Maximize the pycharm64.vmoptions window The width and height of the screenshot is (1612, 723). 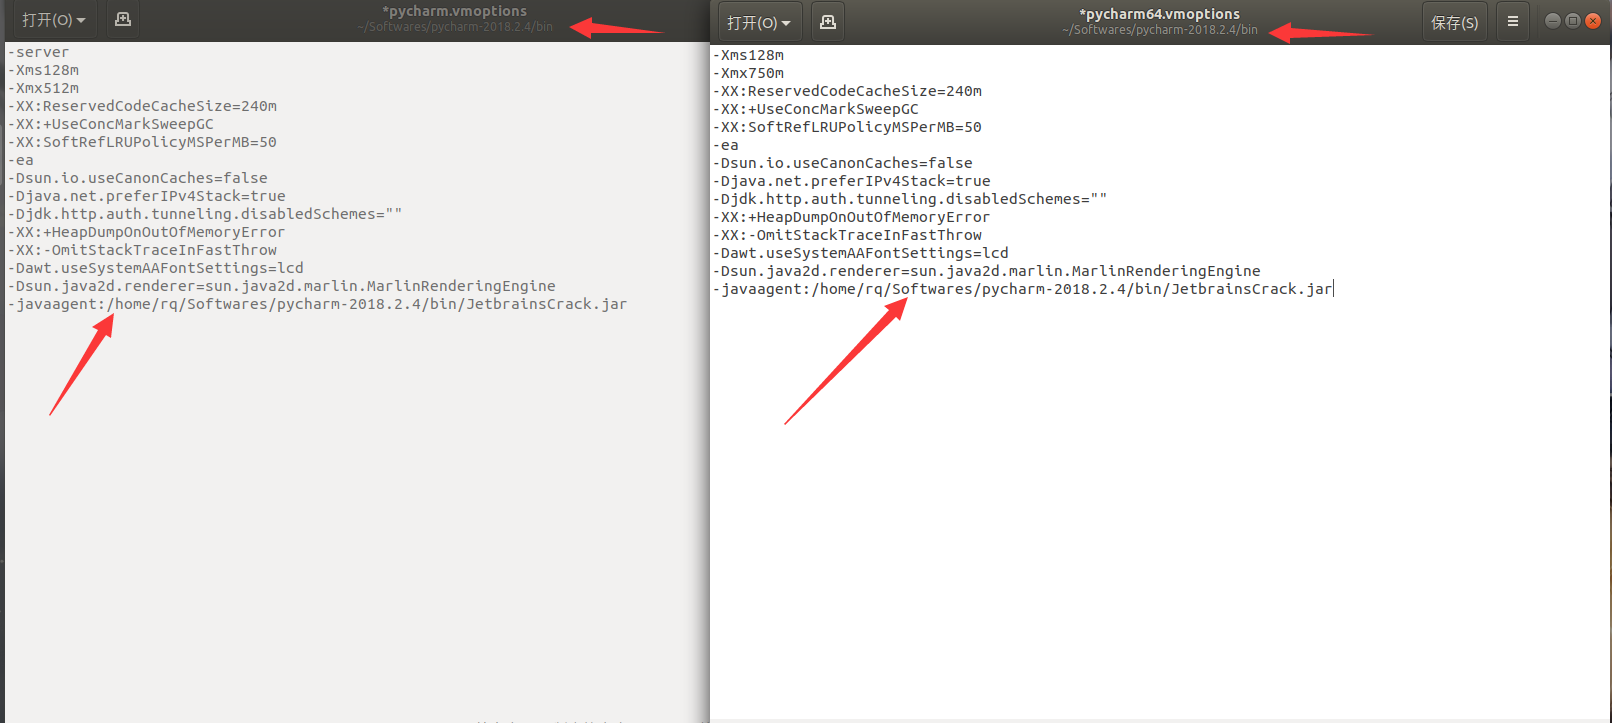click(1572, 21)
